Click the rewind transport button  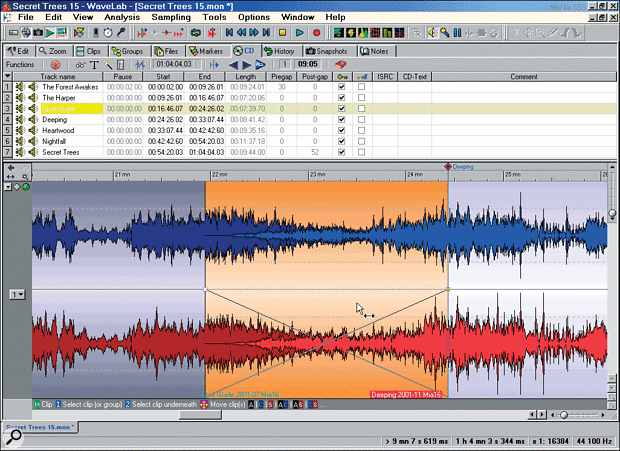[241, 32]
